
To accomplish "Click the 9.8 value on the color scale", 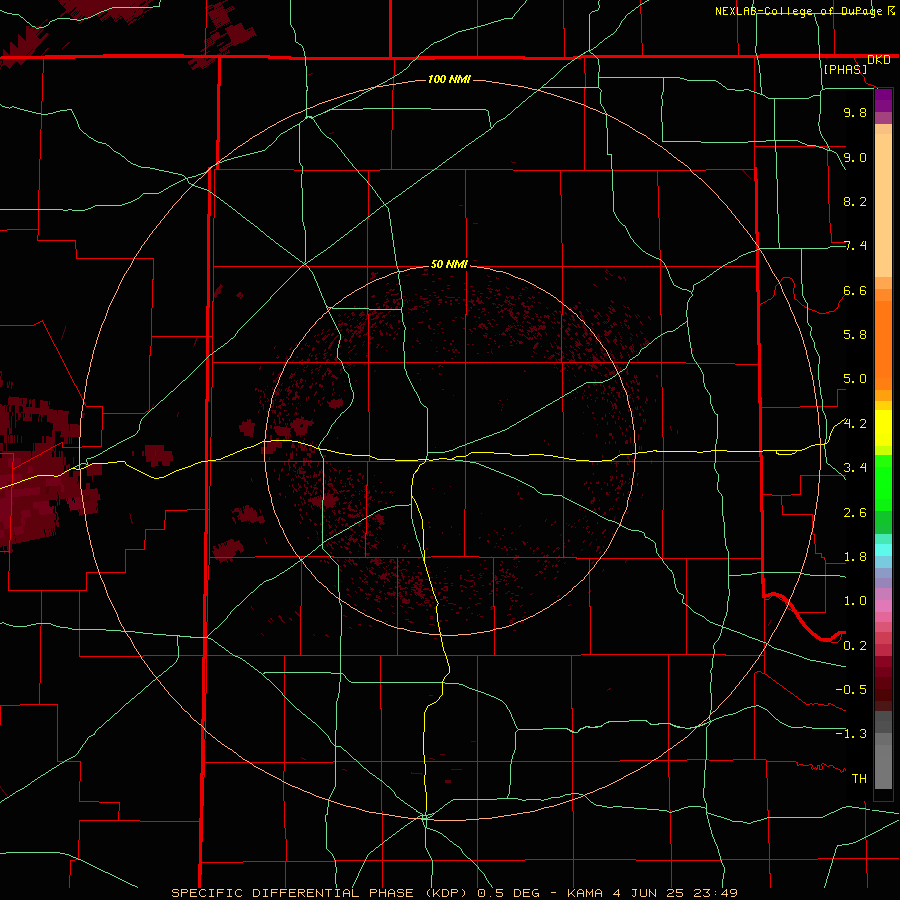I will [855, 112].
